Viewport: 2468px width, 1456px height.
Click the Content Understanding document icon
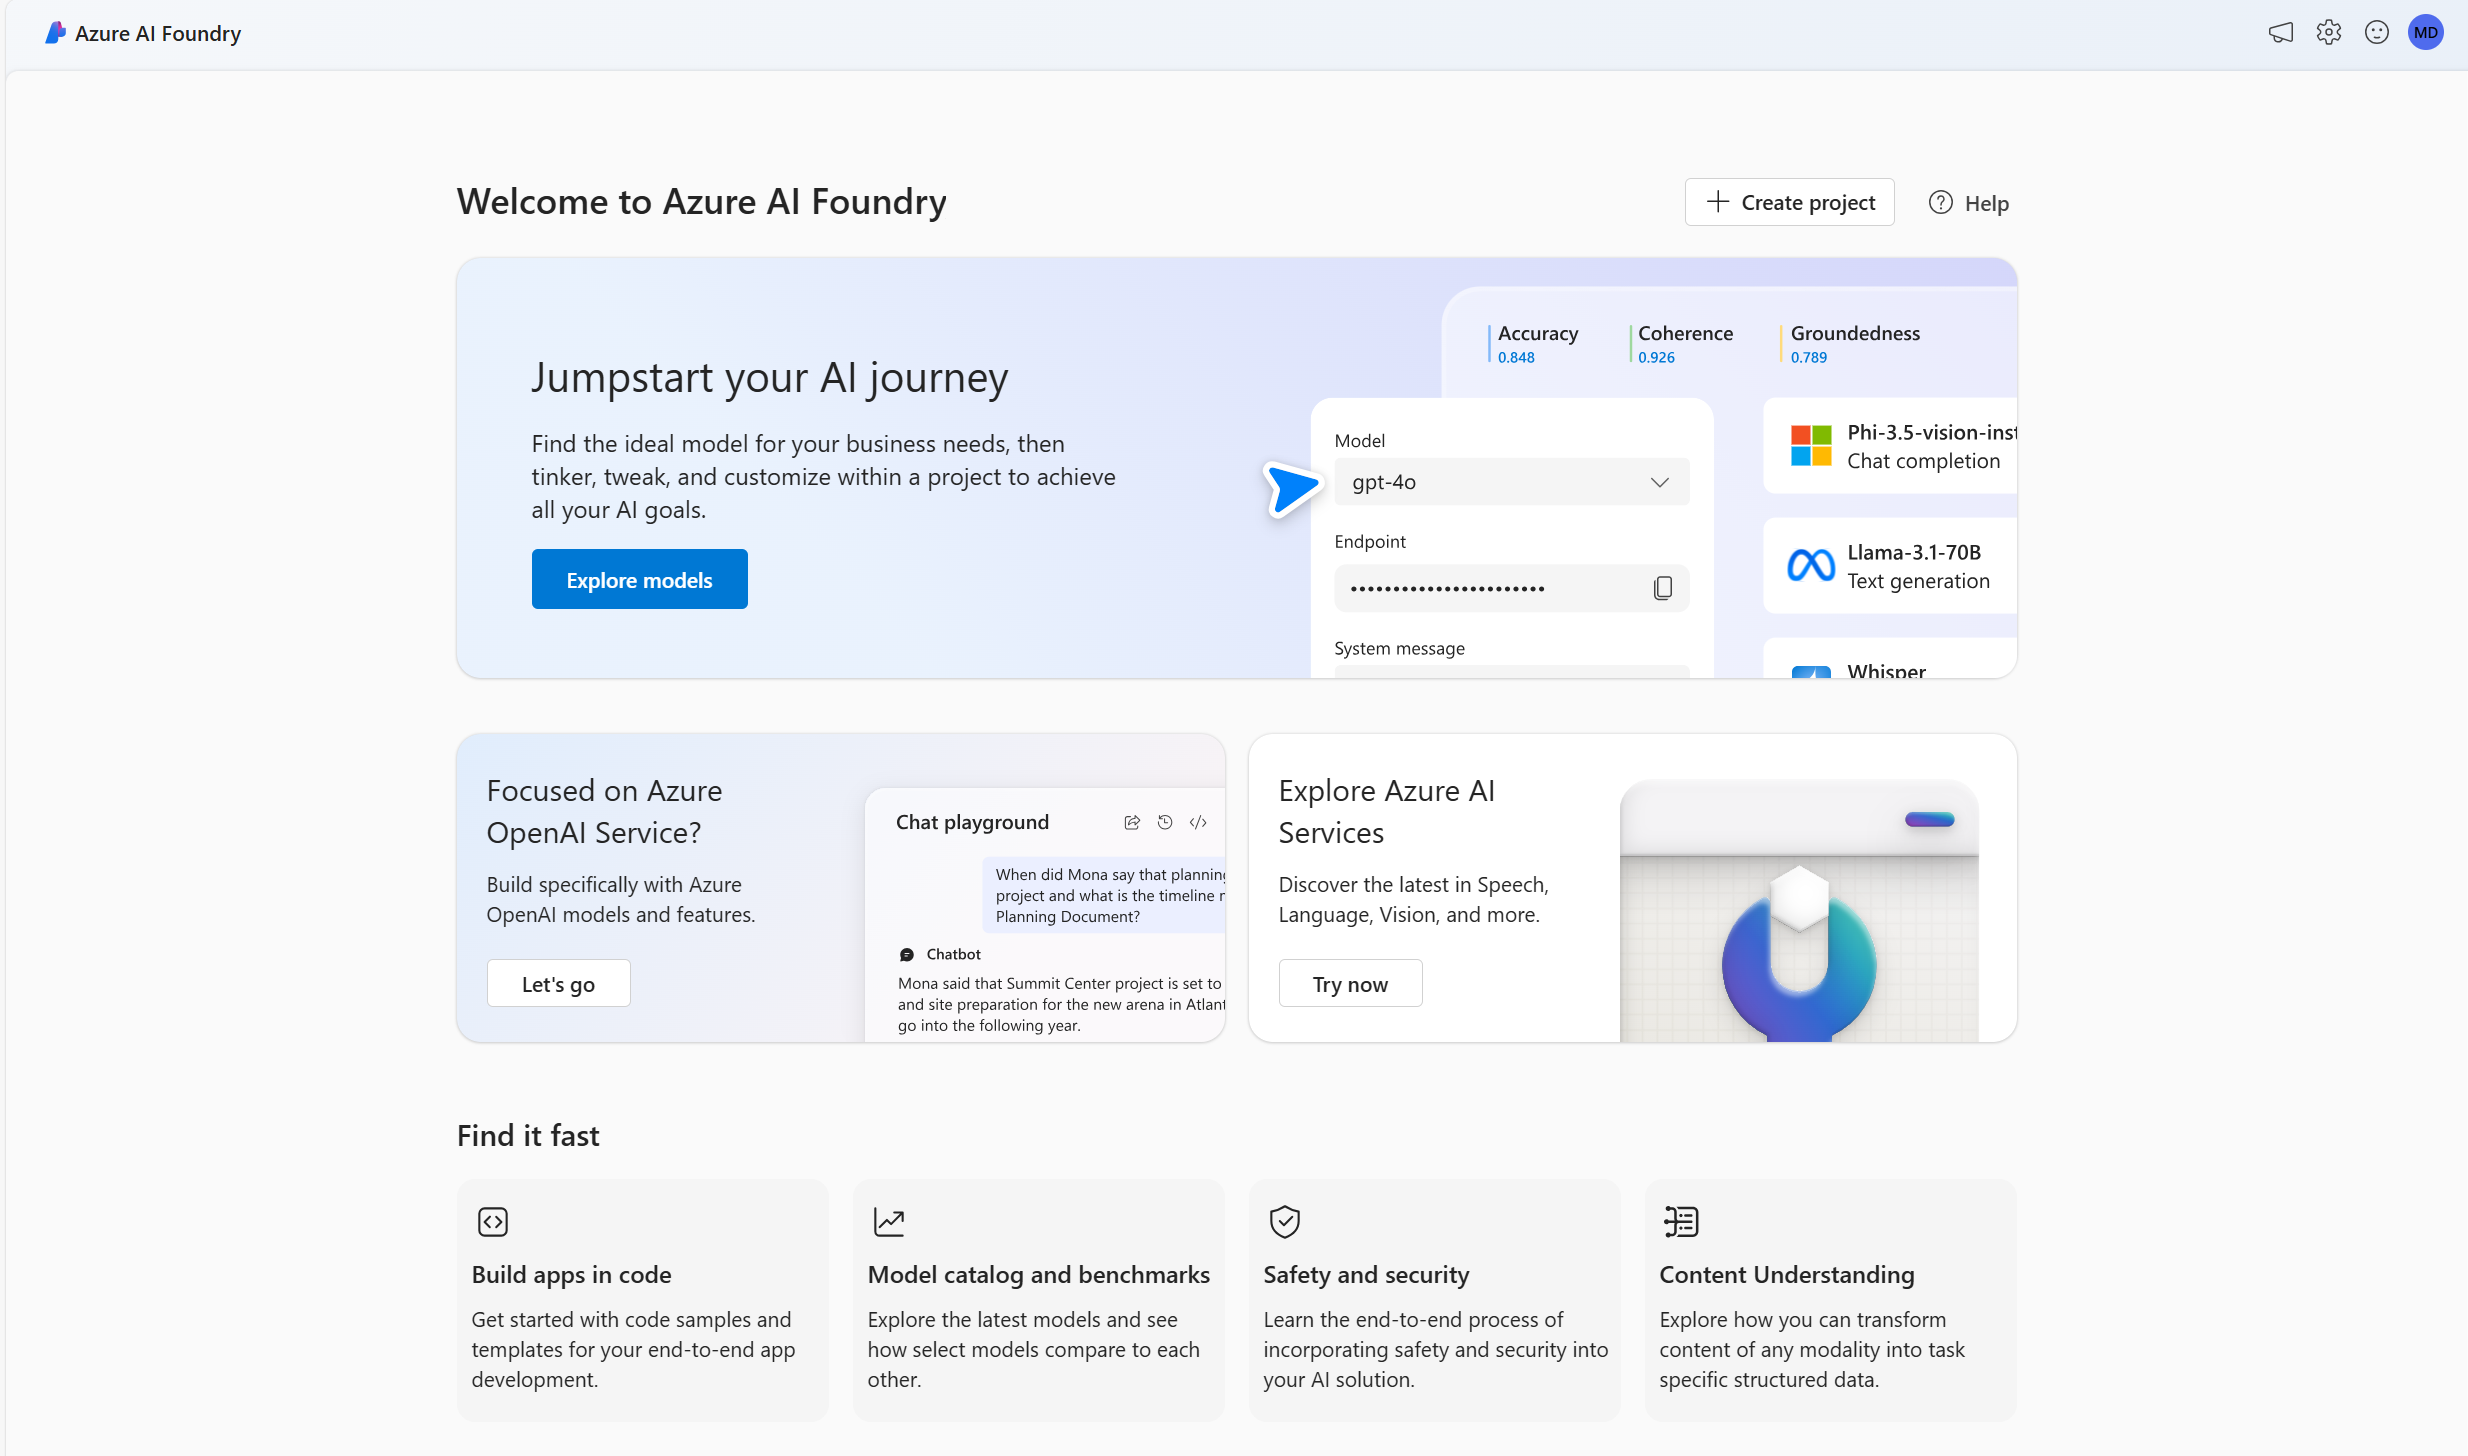[x=1681, y=1221]
